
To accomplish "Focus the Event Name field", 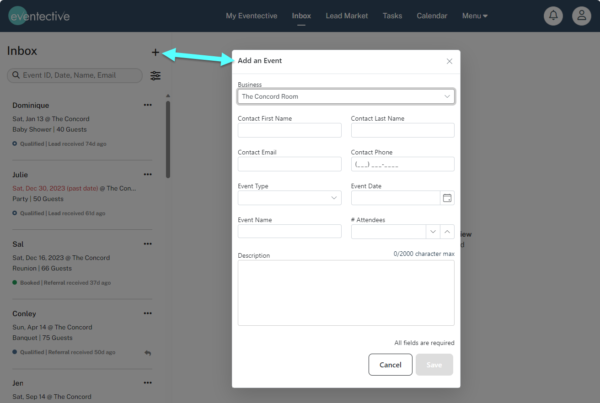I will point(289,232).
